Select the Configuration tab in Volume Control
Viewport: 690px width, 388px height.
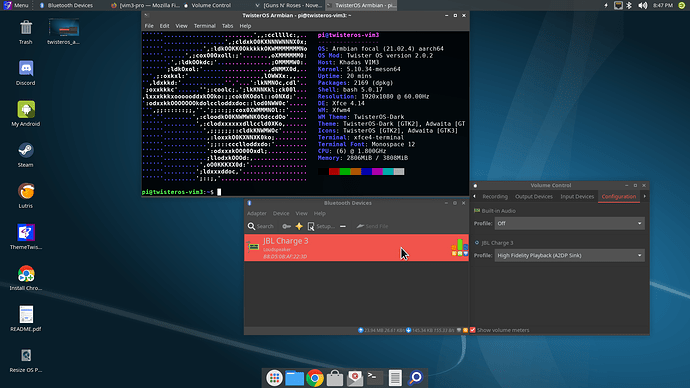click(619, 197)
